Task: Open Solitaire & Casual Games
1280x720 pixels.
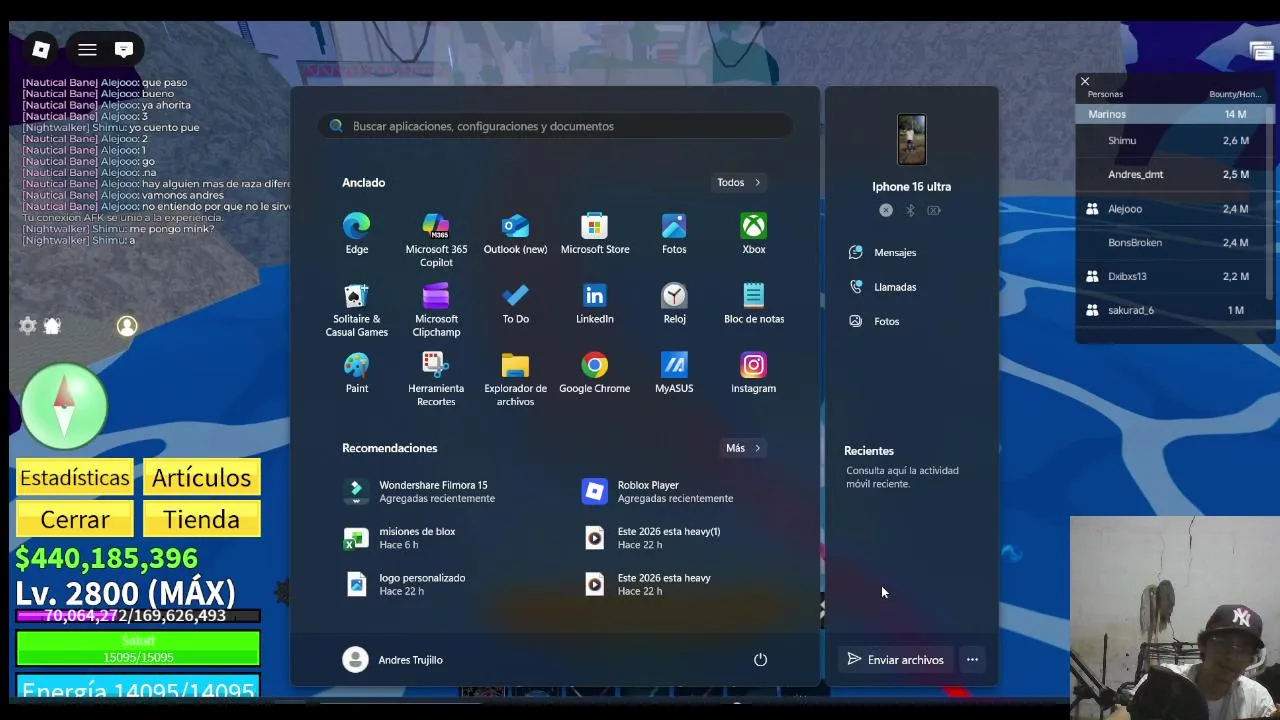Action: (357, 310)
